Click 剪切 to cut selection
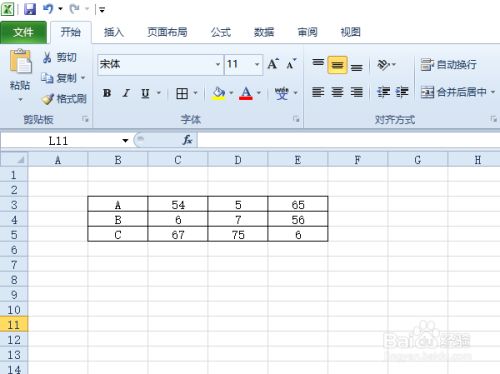The image size is (500, 374). [x=60, y=57]
